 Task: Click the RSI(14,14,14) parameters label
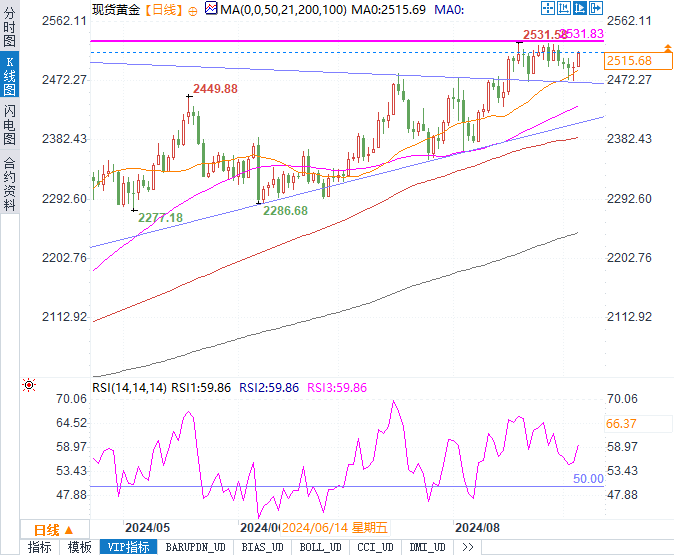click(129, 388)
